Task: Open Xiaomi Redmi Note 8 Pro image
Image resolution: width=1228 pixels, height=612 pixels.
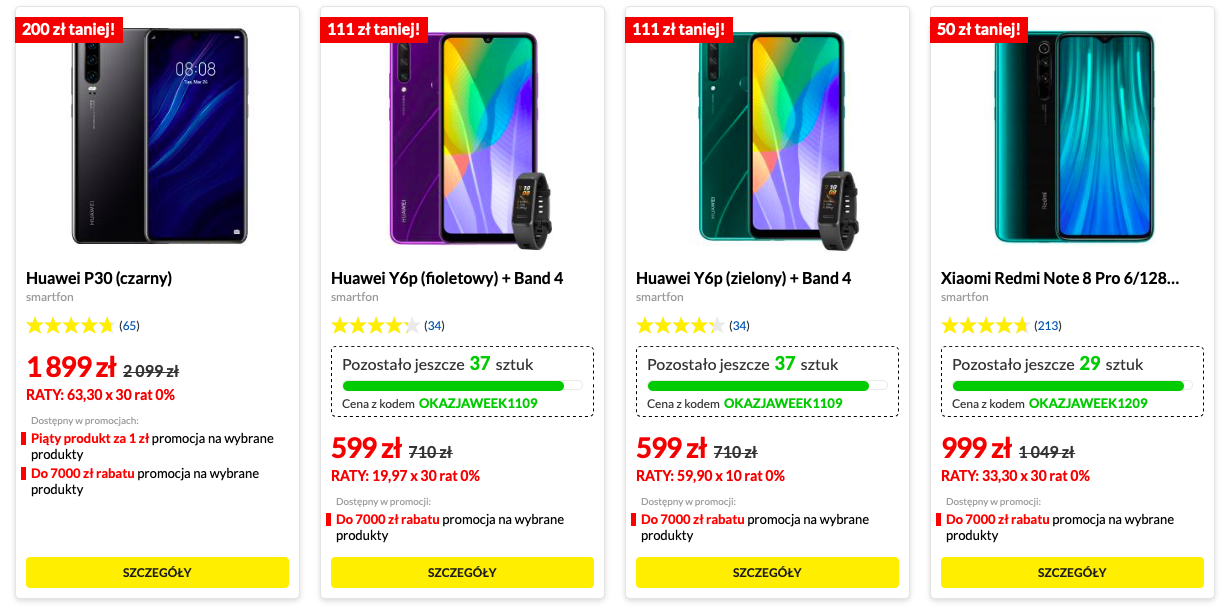Action: coord(1075,136)
